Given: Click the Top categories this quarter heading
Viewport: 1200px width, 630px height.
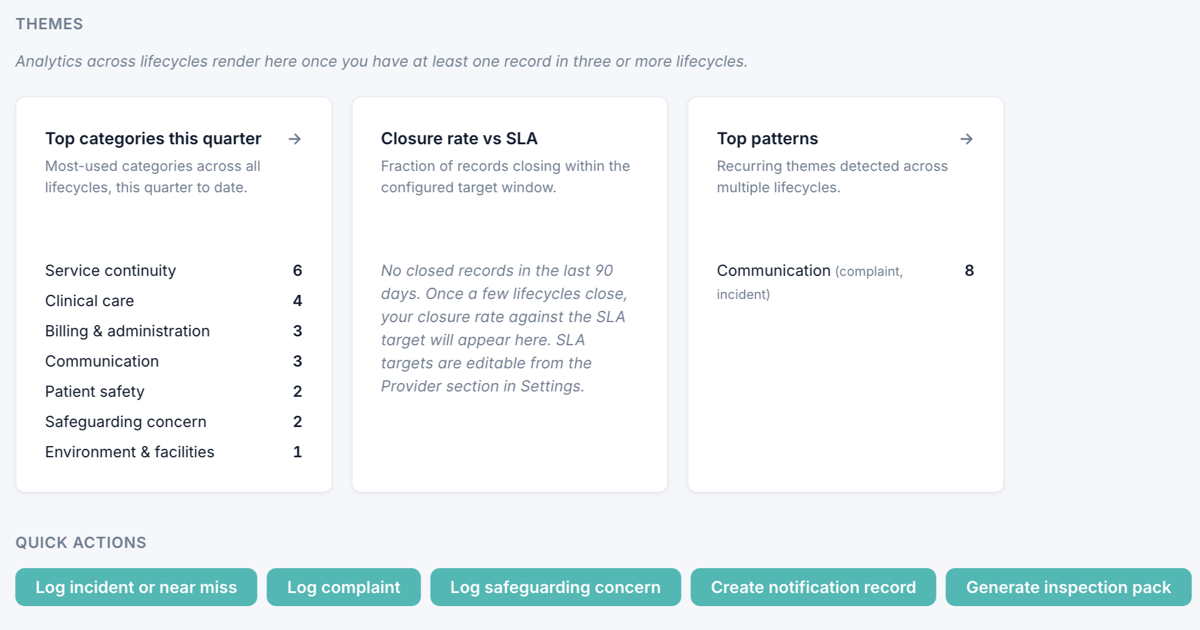Looking at the screenshot, I should click(153, 139).
